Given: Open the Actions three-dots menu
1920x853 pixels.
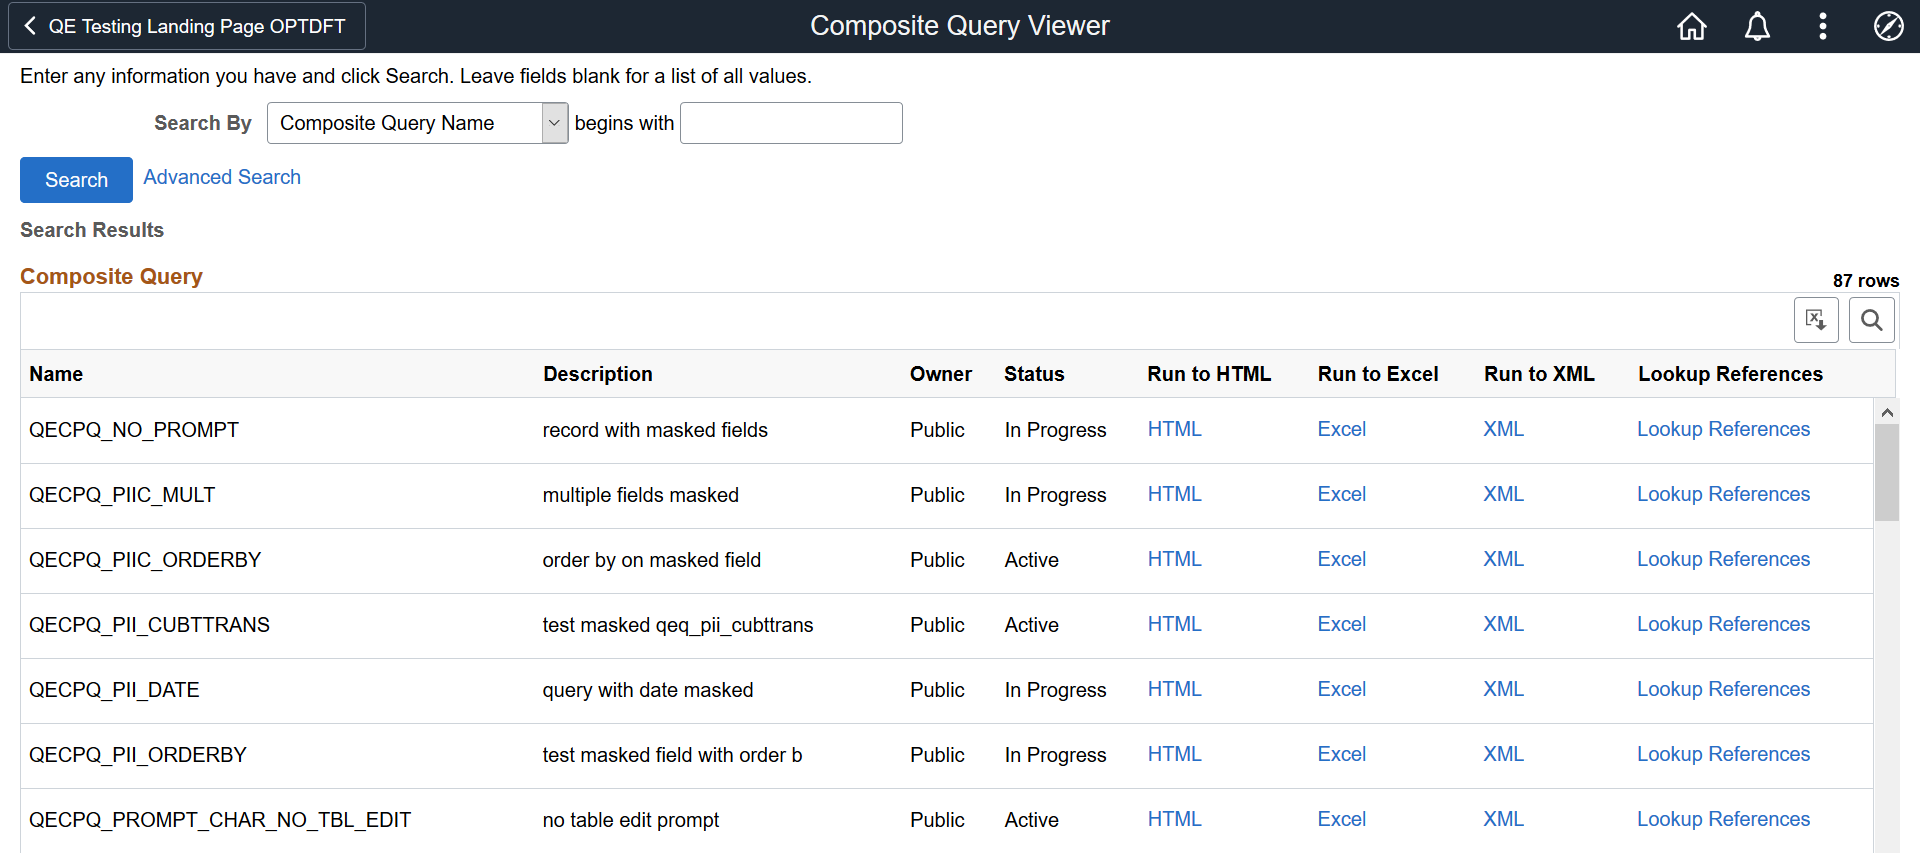Looking at the screenshot, I should (1822, 26).
